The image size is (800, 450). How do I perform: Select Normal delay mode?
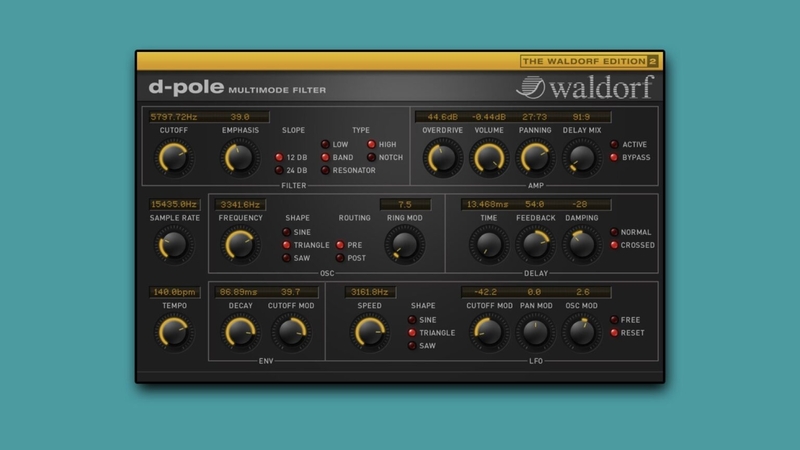614,232
